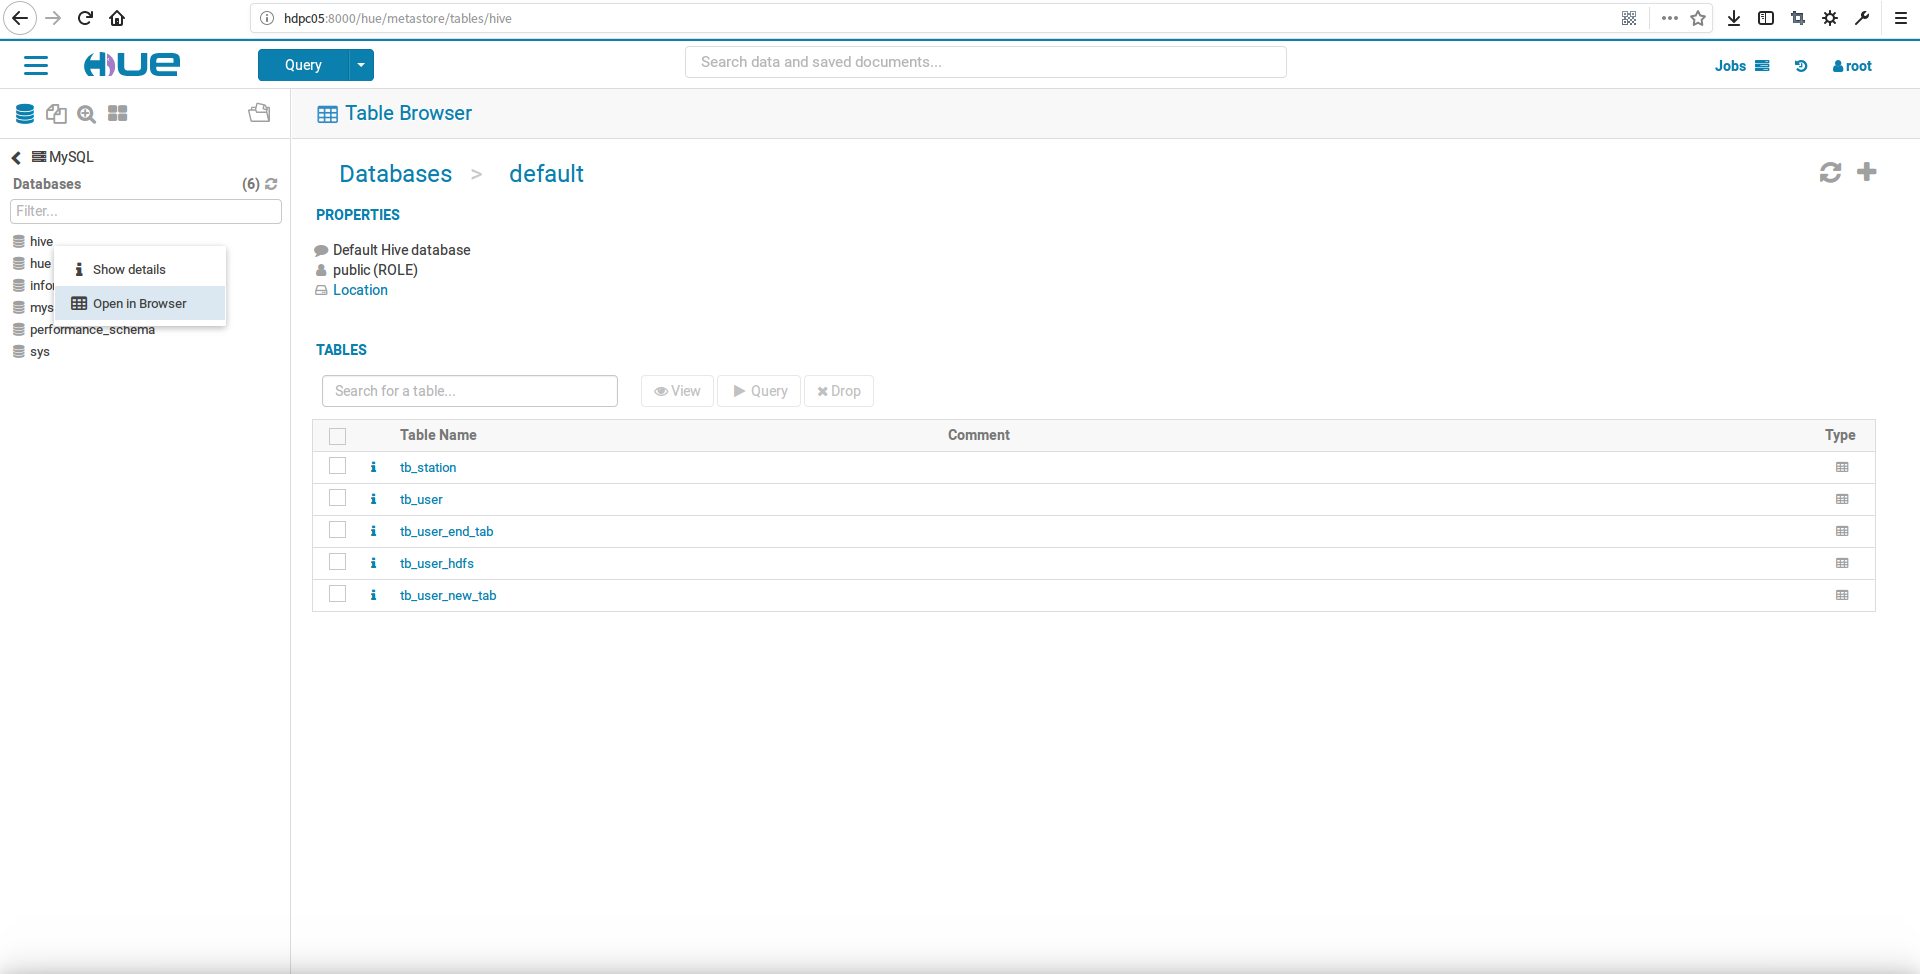Viewport: 1920px width, 974px height.
Task: Refresh the Databases list in sidebar
Action: click(x=271, y=184)
